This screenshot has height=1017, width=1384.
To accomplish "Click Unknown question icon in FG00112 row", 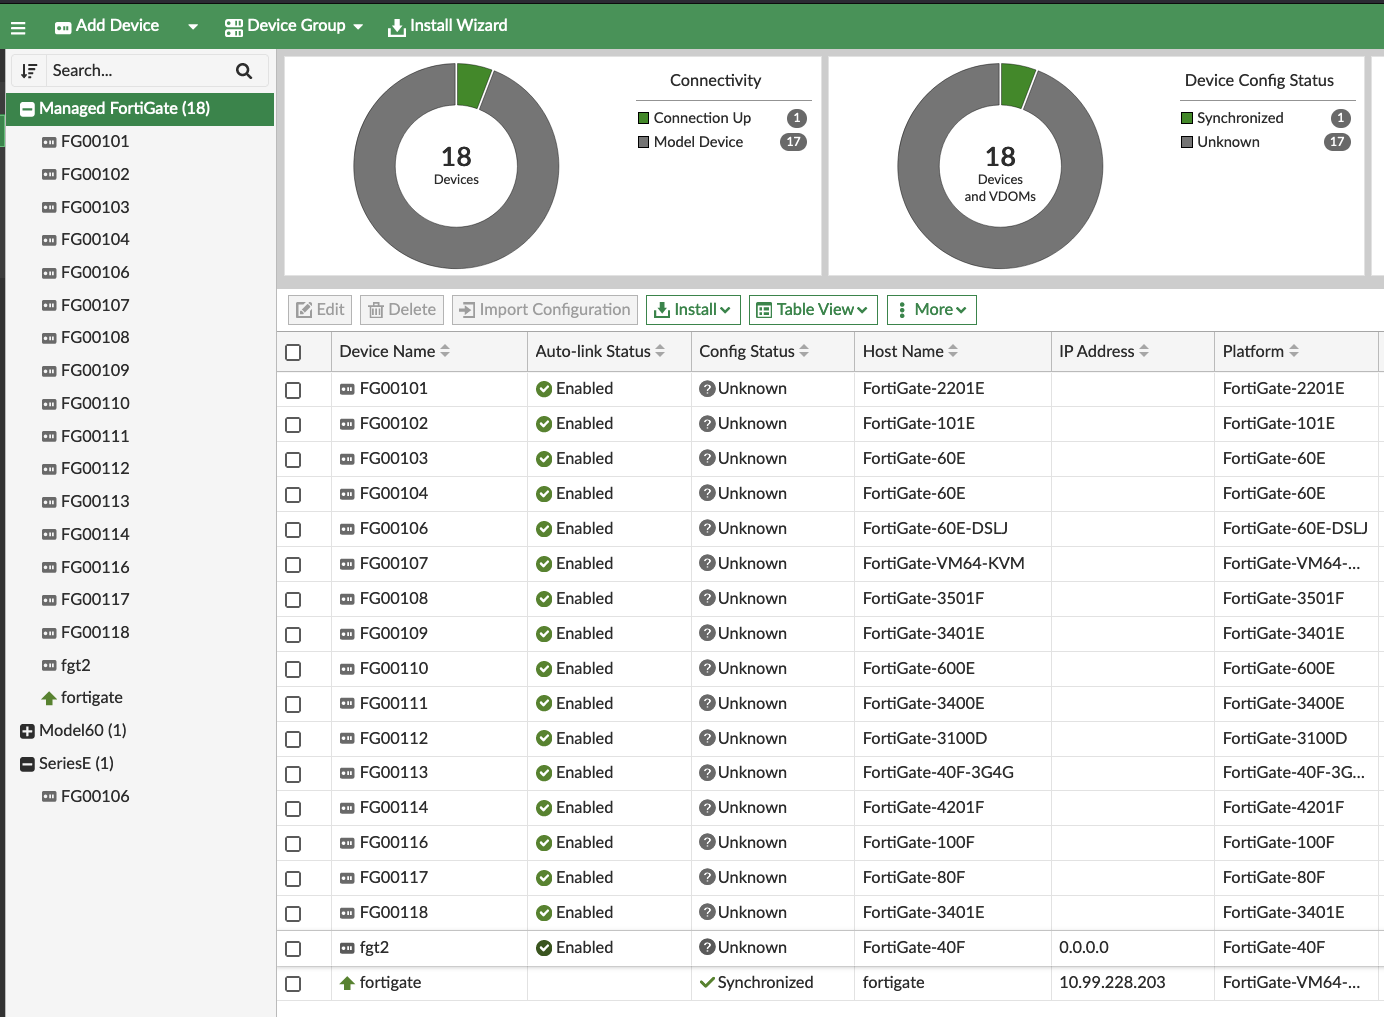I will (x=707, y=738).
